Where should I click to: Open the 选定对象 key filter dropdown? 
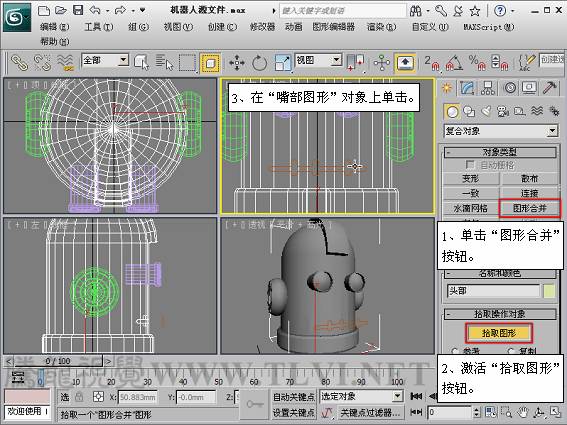point(362,396)
